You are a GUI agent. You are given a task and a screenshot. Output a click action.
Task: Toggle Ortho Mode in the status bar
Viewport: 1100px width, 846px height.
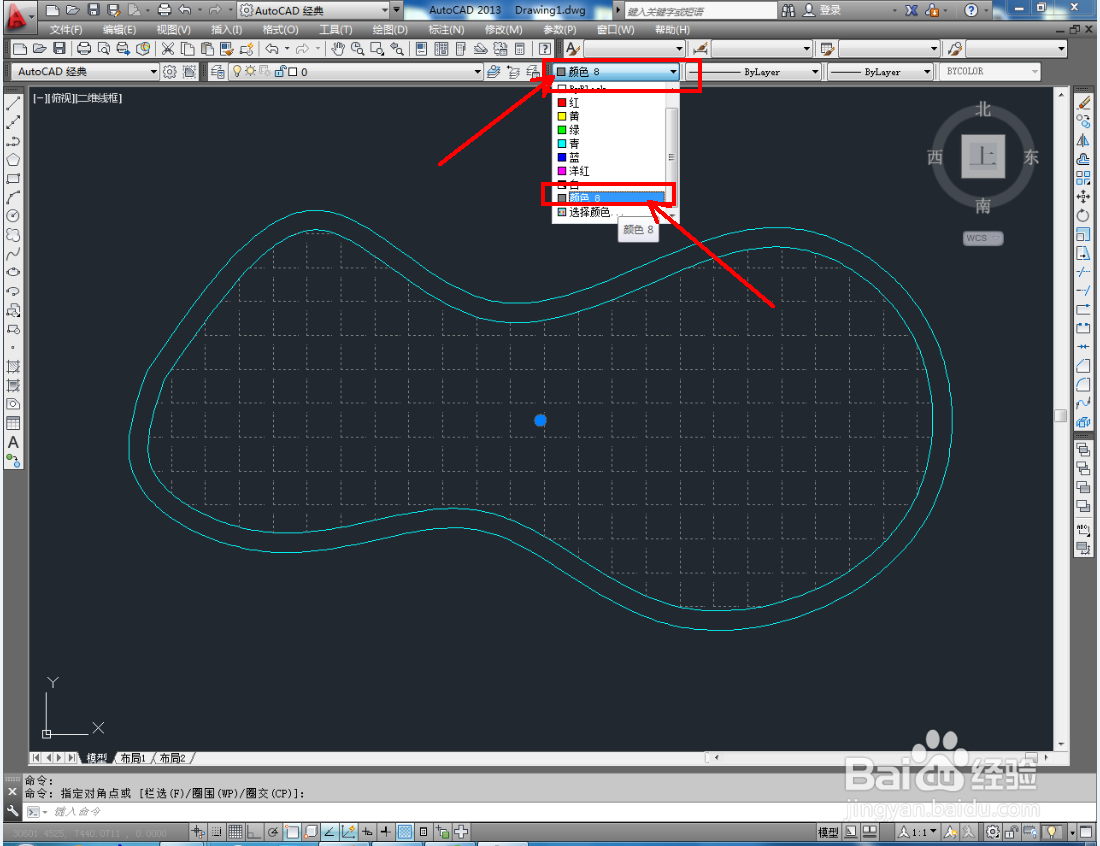coord(254,832)
